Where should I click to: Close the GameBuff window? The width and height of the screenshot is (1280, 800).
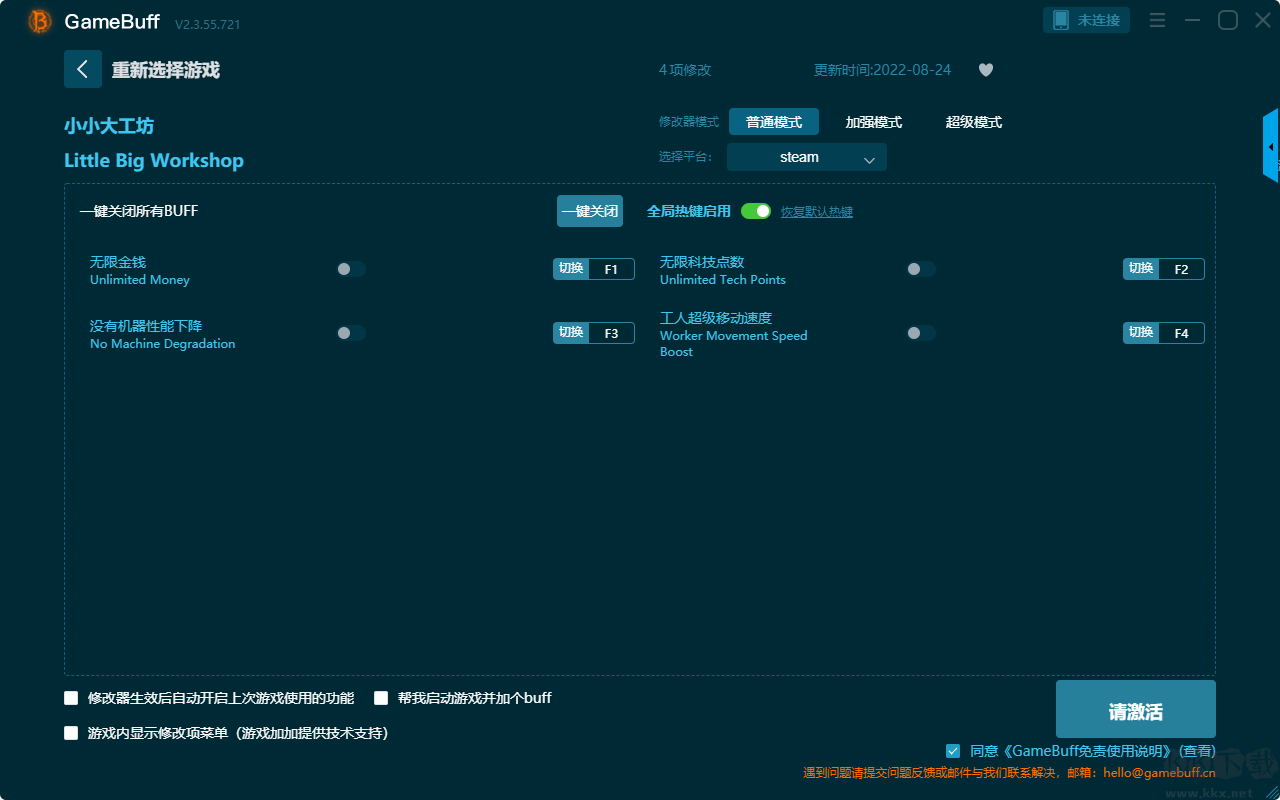click(1263, 20)
